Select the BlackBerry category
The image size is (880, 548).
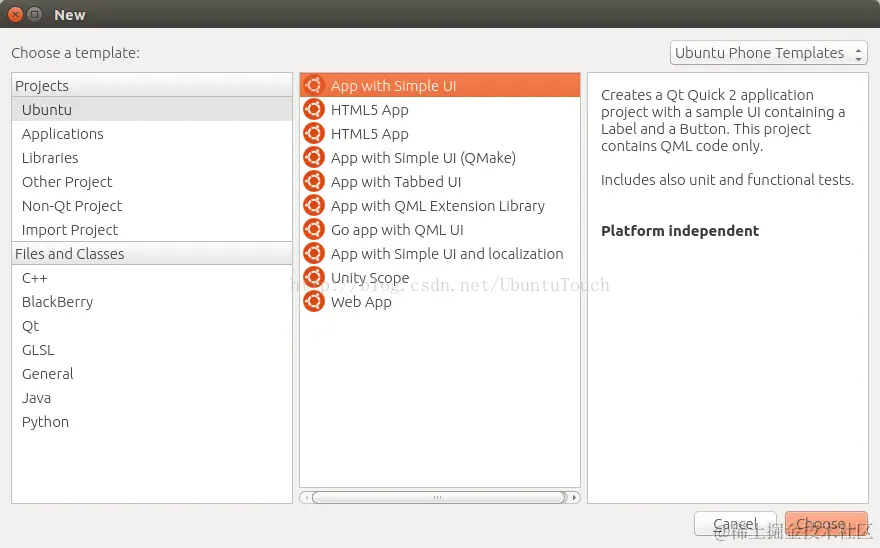pos(152,302)
